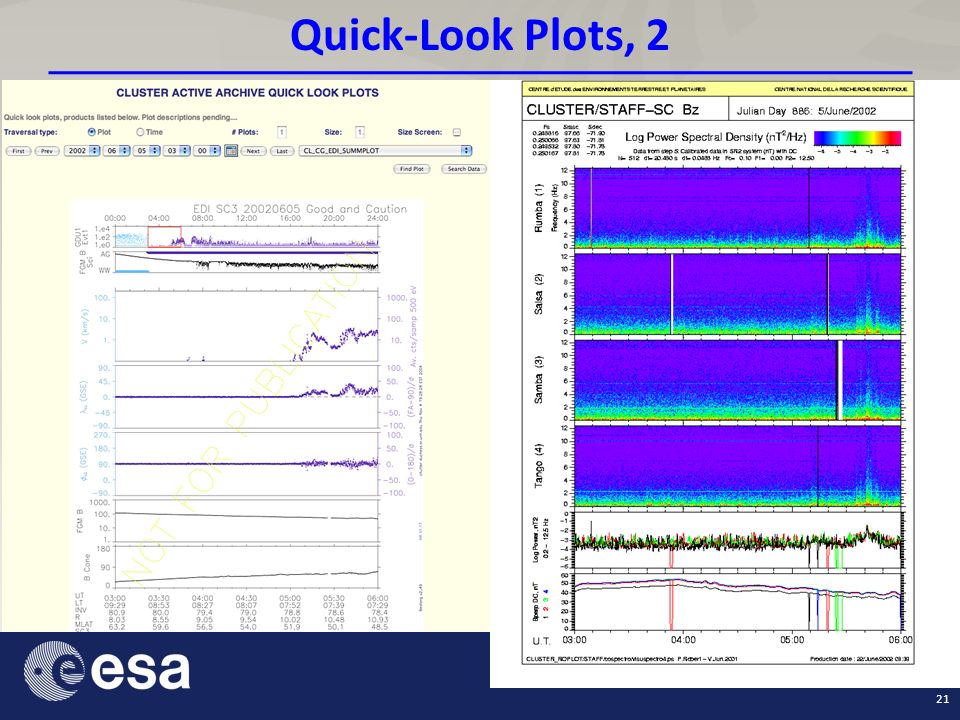The width and height of the screenshot is (960, 720).
Task: Focus the Size input field
Action: pos(360,132)
